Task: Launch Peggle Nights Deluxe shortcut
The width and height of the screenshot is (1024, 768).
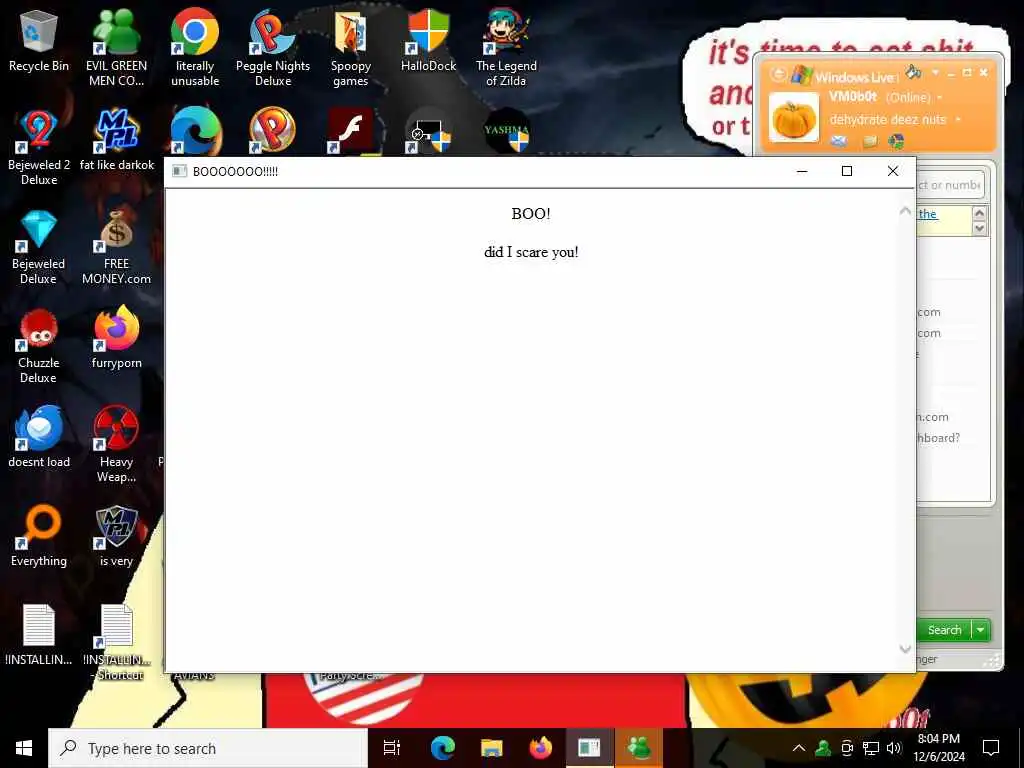Action: pos(273,48)
